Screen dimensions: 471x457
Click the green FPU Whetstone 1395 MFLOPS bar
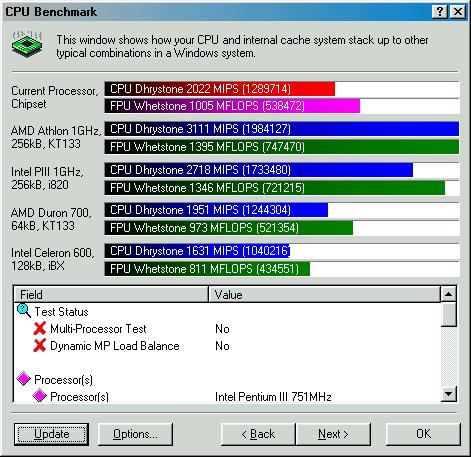tap(282, 147)
